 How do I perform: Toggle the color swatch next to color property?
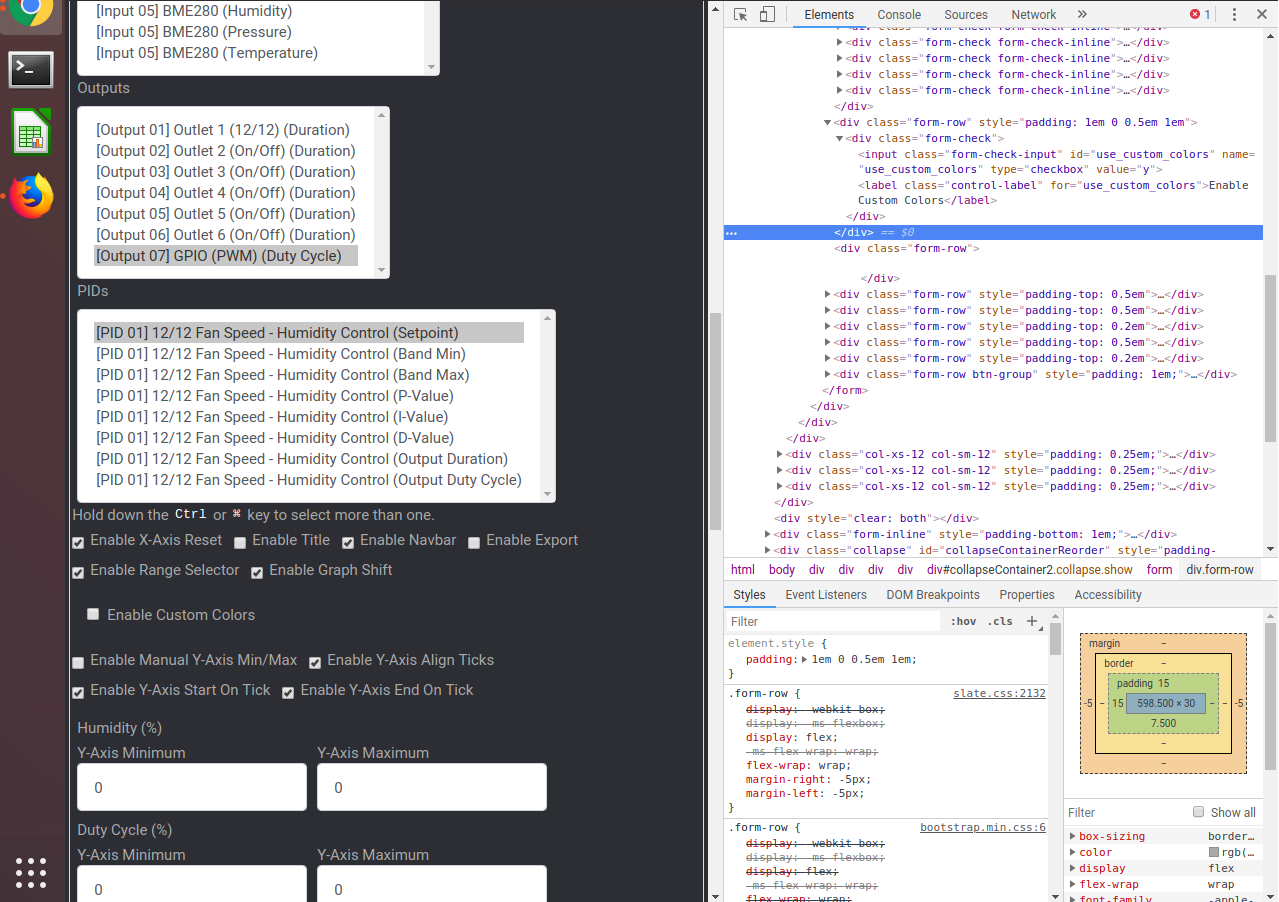pyautogui.click(x=1213, y=852)
